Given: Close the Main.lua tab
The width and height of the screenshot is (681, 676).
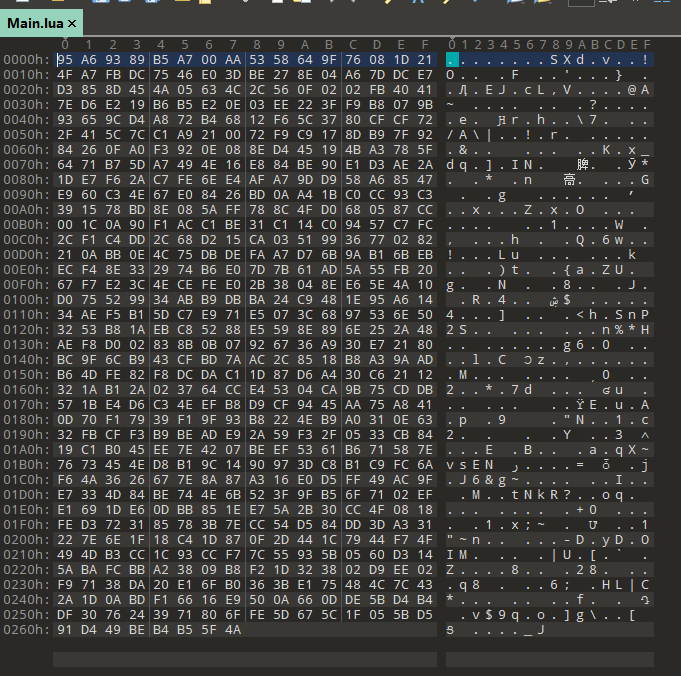Looking at the screenshot, I should pyautogui.click(x=74, y=21).
